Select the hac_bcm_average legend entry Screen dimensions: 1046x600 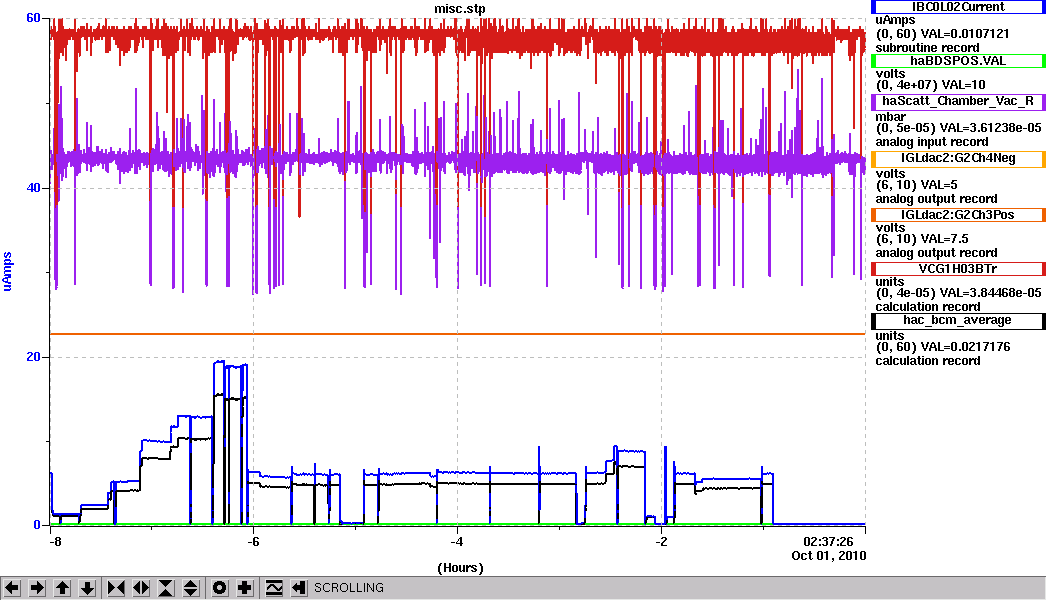click(x=958, y=320)
